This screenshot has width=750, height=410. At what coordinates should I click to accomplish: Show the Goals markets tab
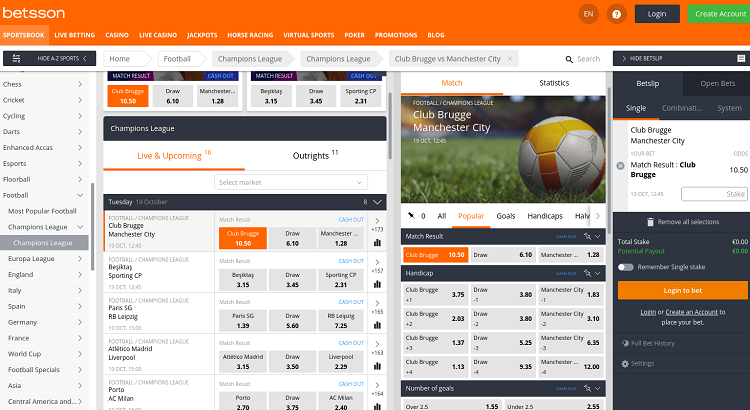point(506,216)
